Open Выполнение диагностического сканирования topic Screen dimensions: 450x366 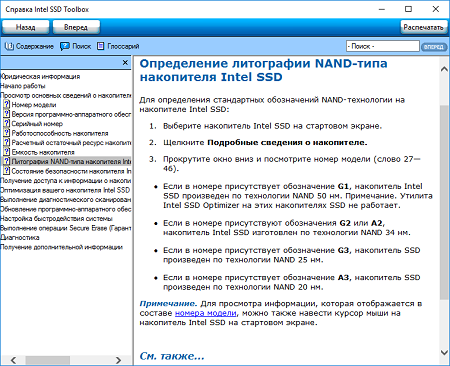[x=66, y=200]
